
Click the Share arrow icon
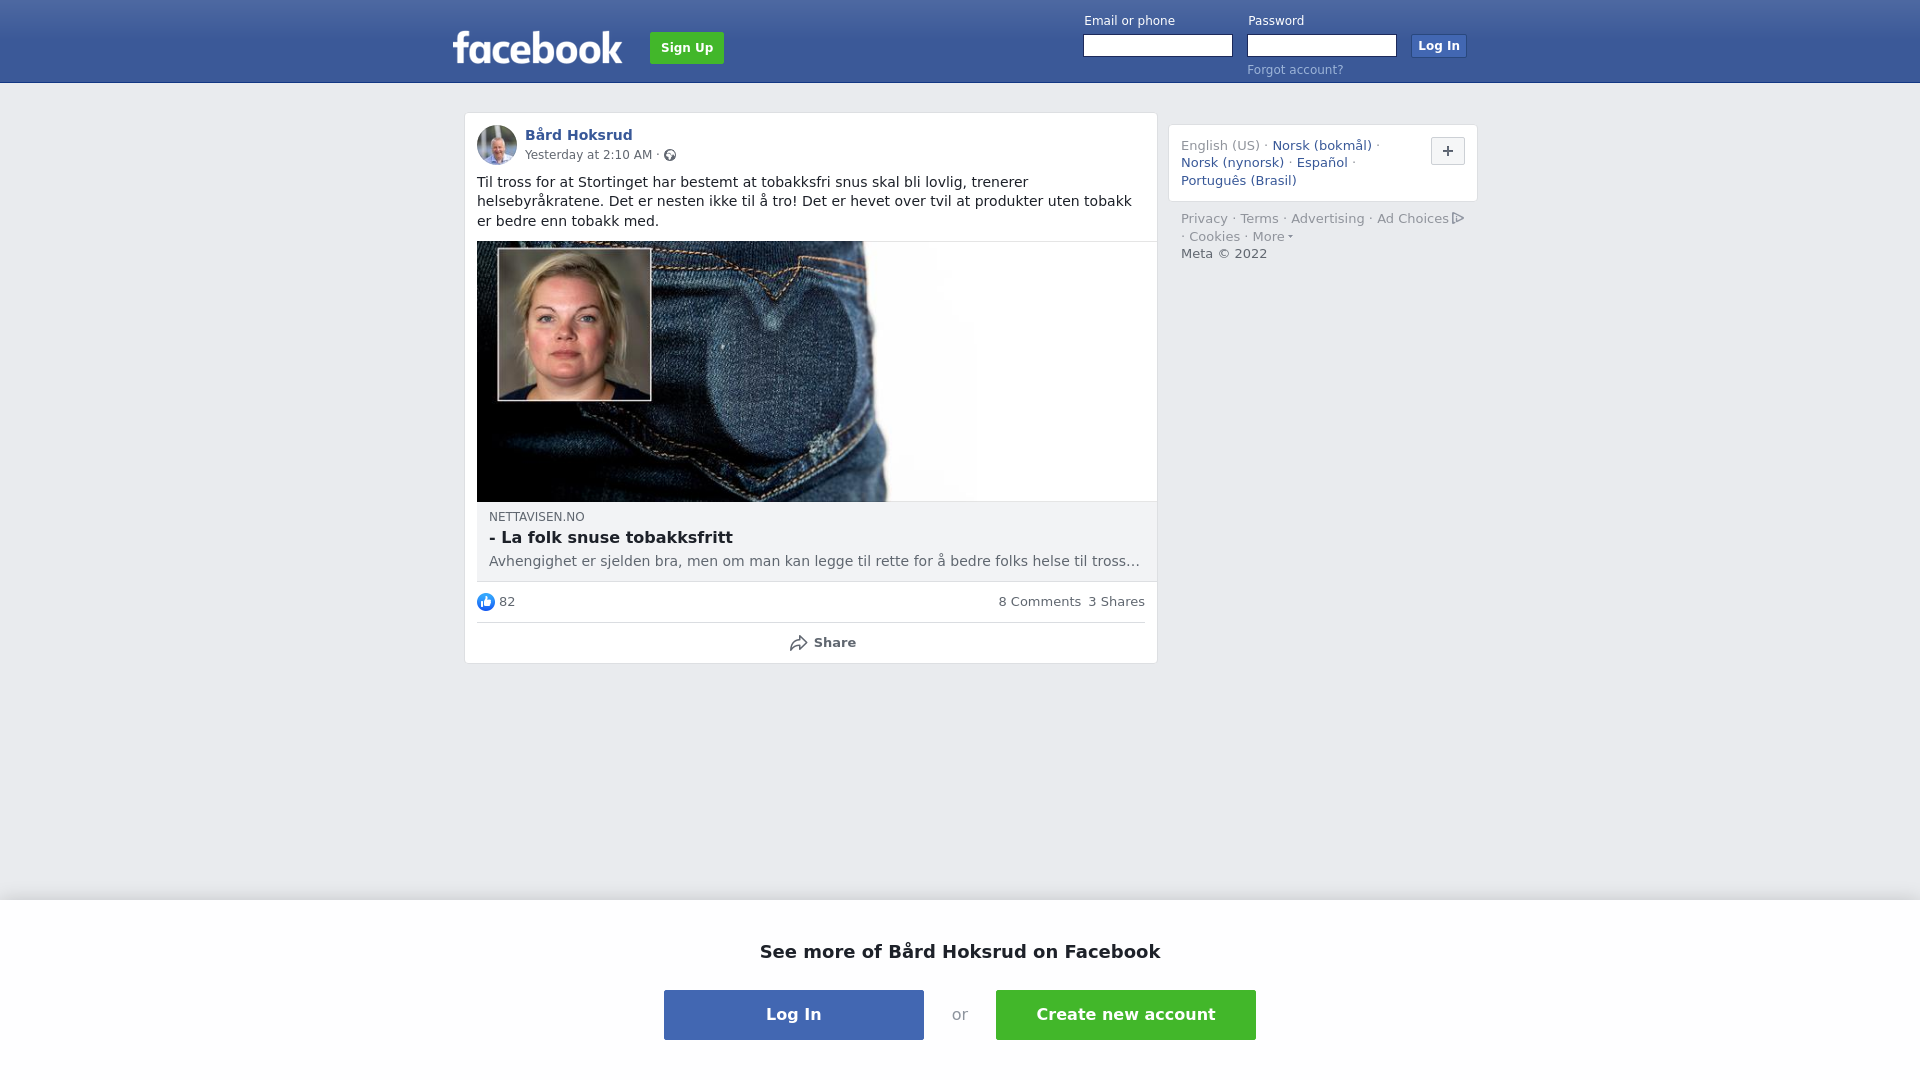click(x=798, y=643)
